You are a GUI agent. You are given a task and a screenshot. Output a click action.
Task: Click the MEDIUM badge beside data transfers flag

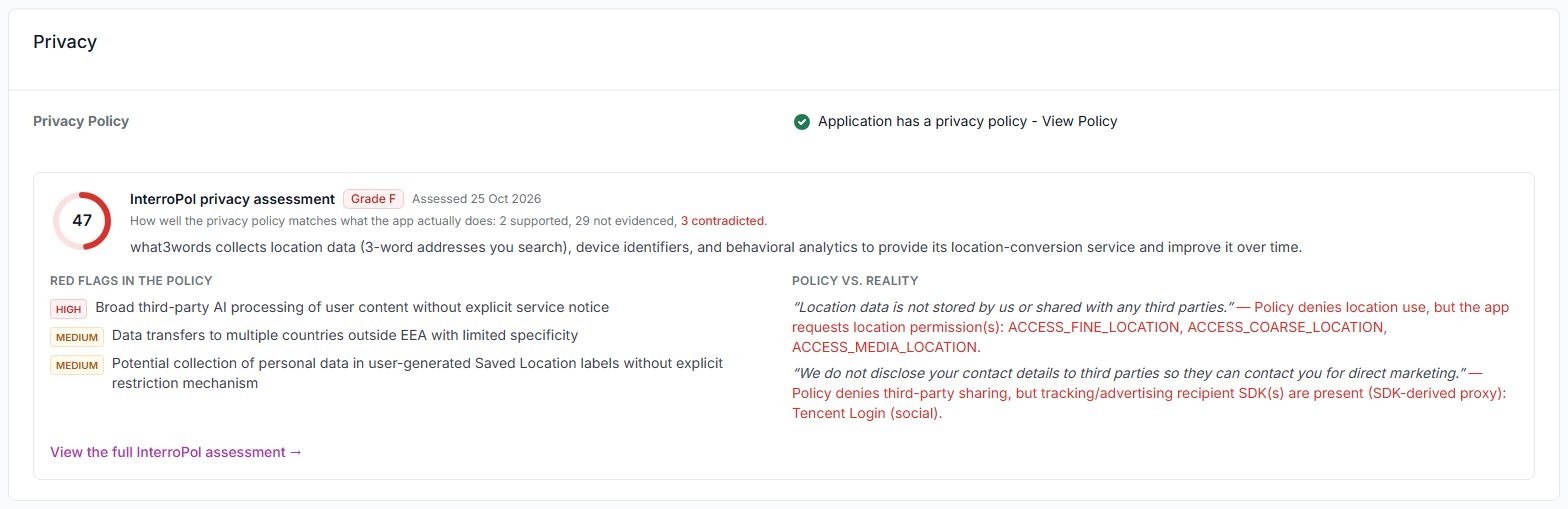(77, 337)
